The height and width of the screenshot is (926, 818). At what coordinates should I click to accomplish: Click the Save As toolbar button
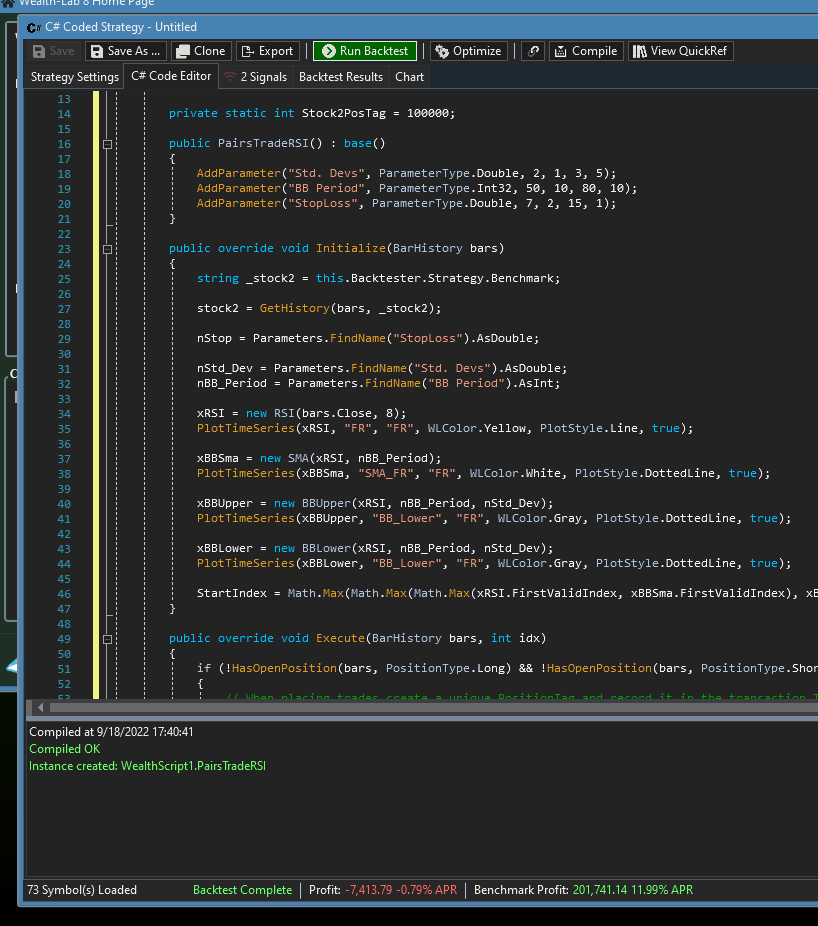(x=125, y=51)
